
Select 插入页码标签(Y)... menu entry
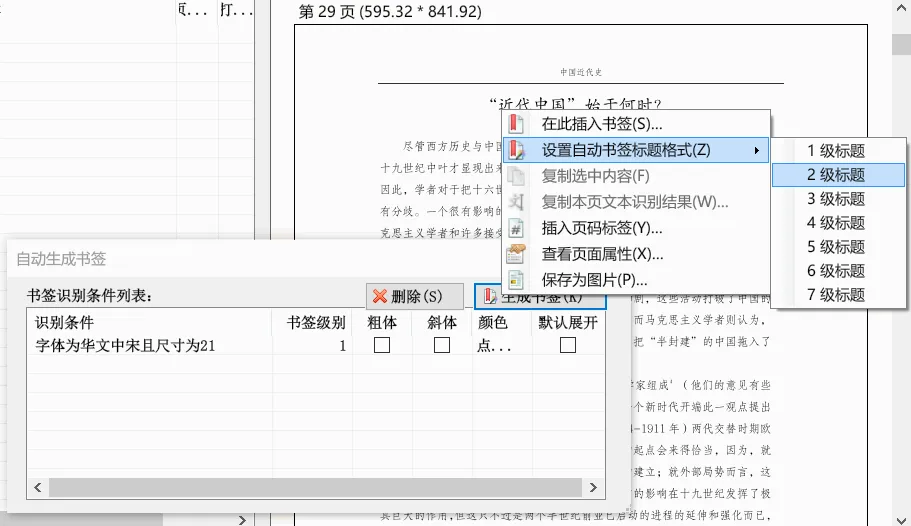(636, 228)
